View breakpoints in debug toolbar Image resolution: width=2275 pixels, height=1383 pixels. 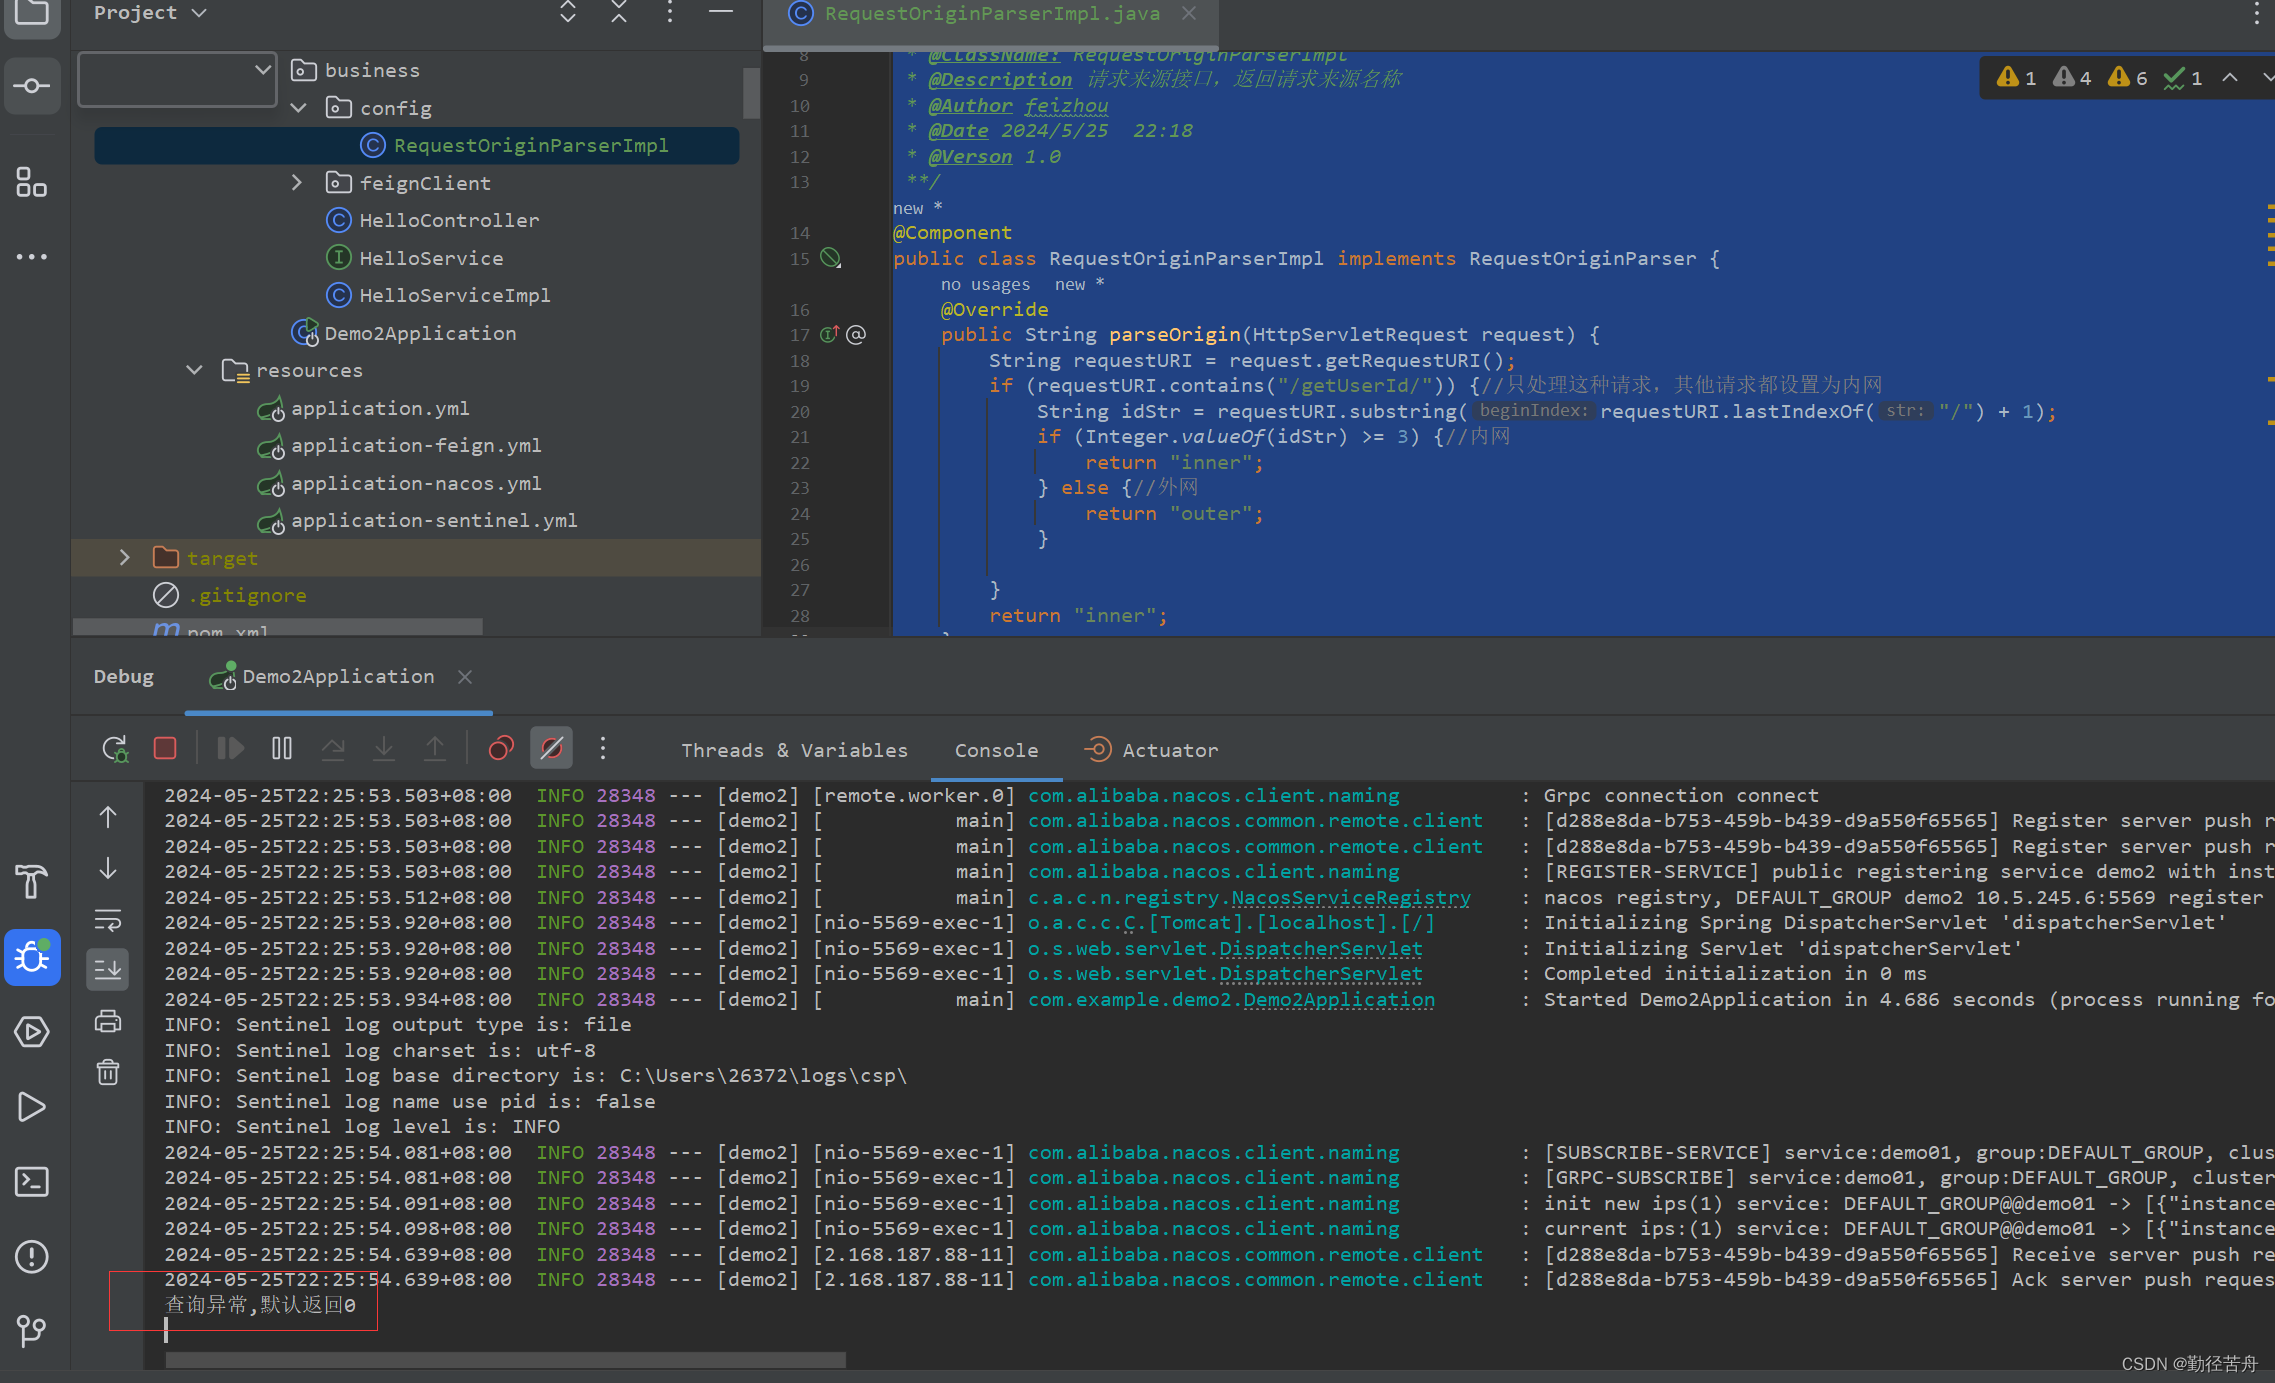(x=501, y=748)
